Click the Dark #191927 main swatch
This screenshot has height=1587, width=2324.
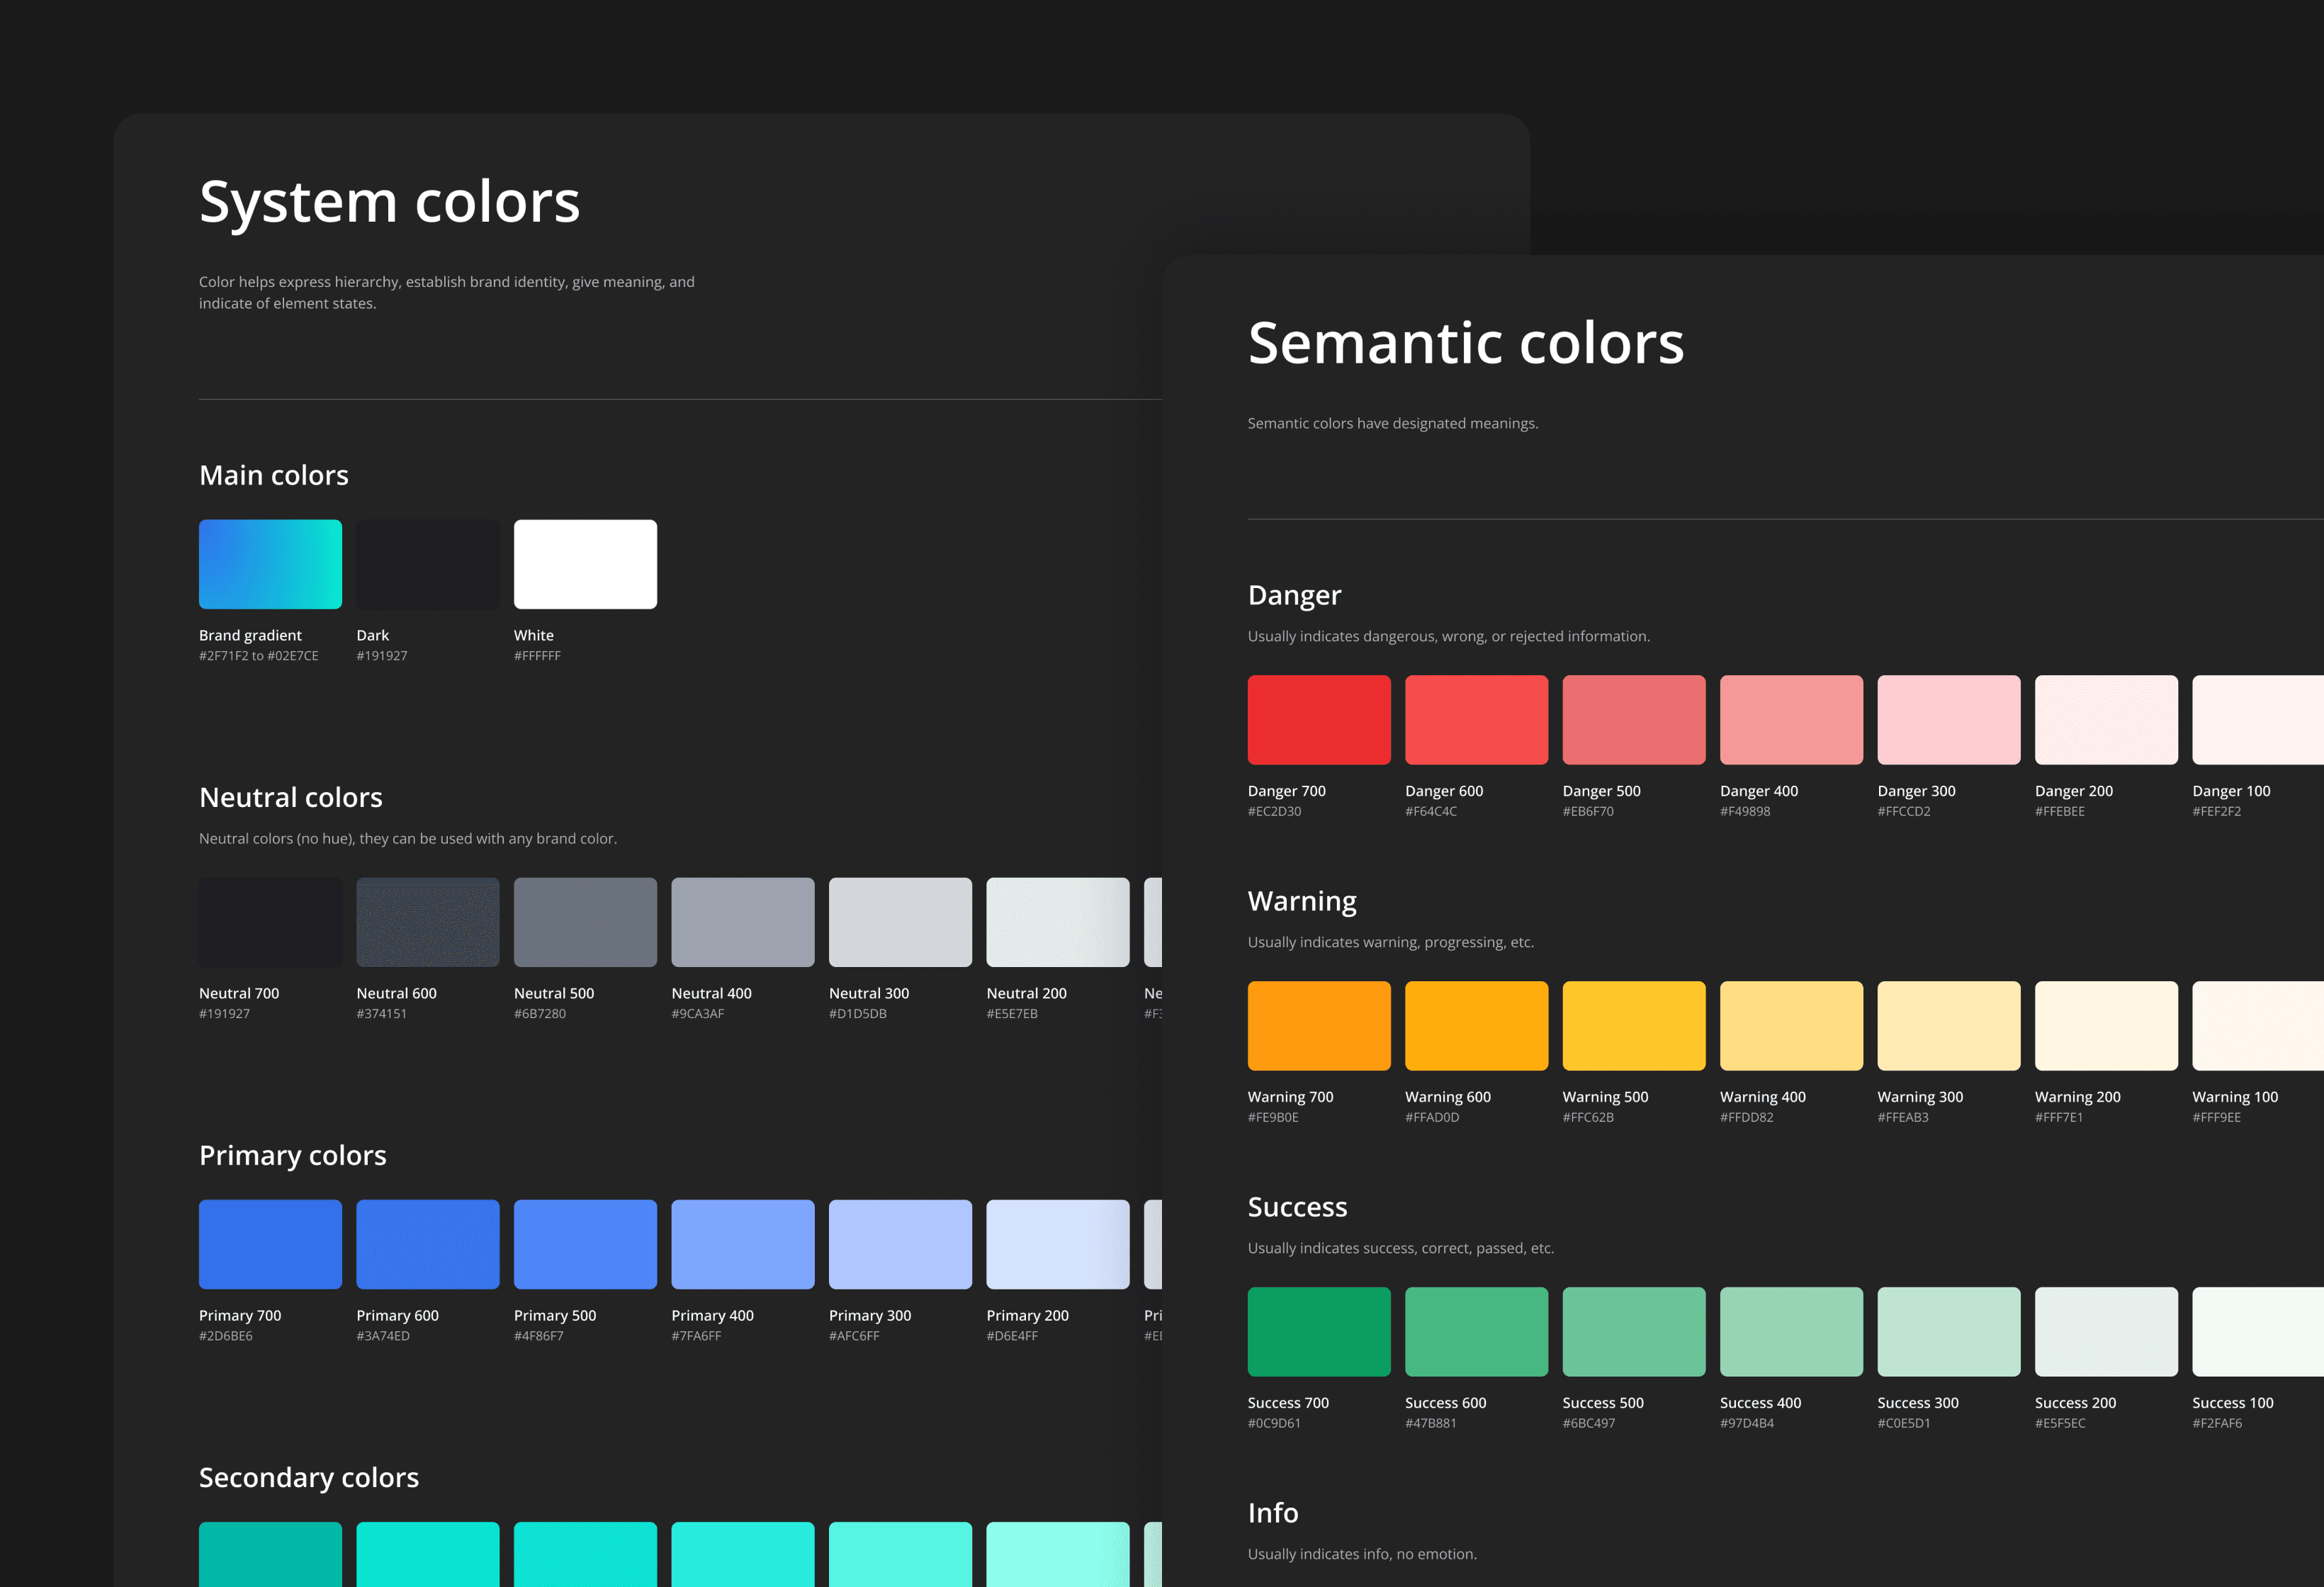tap(427, 564)
